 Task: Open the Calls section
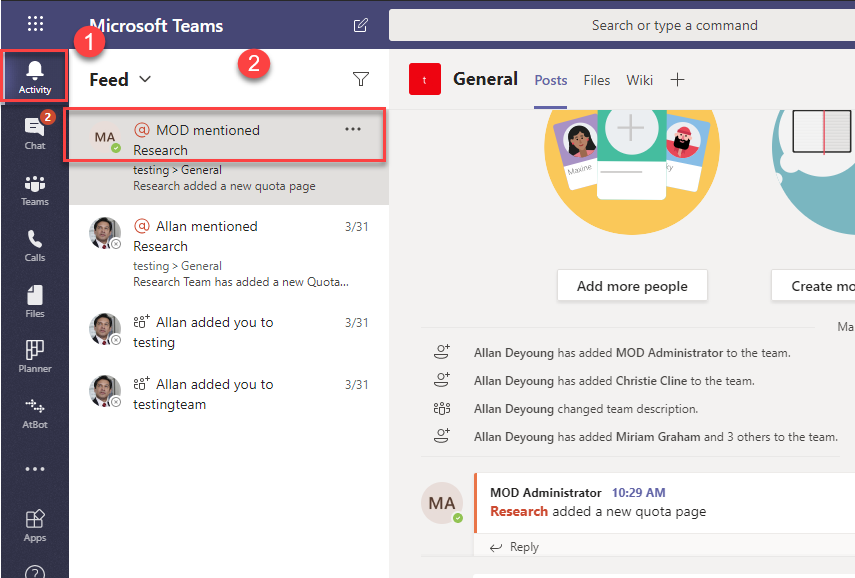(34, 245)
